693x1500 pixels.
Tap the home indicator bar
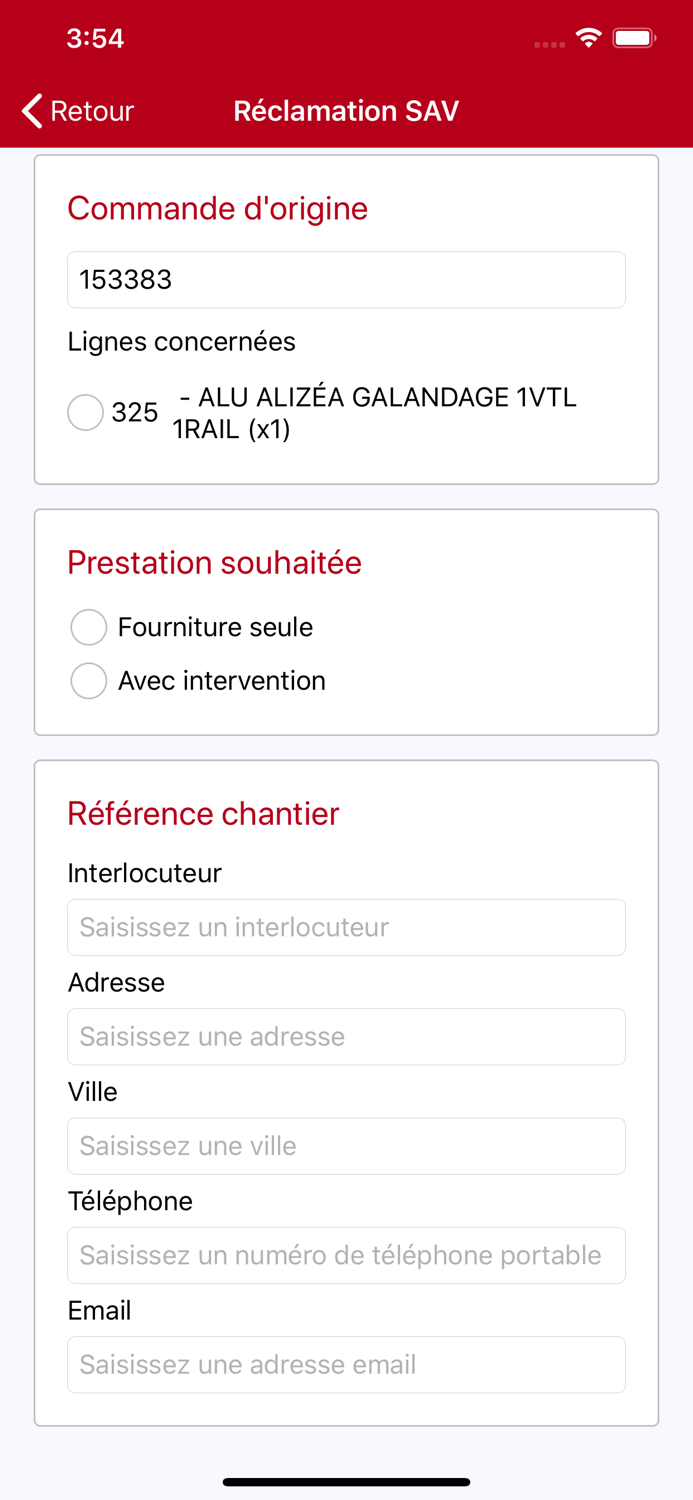346,1482
